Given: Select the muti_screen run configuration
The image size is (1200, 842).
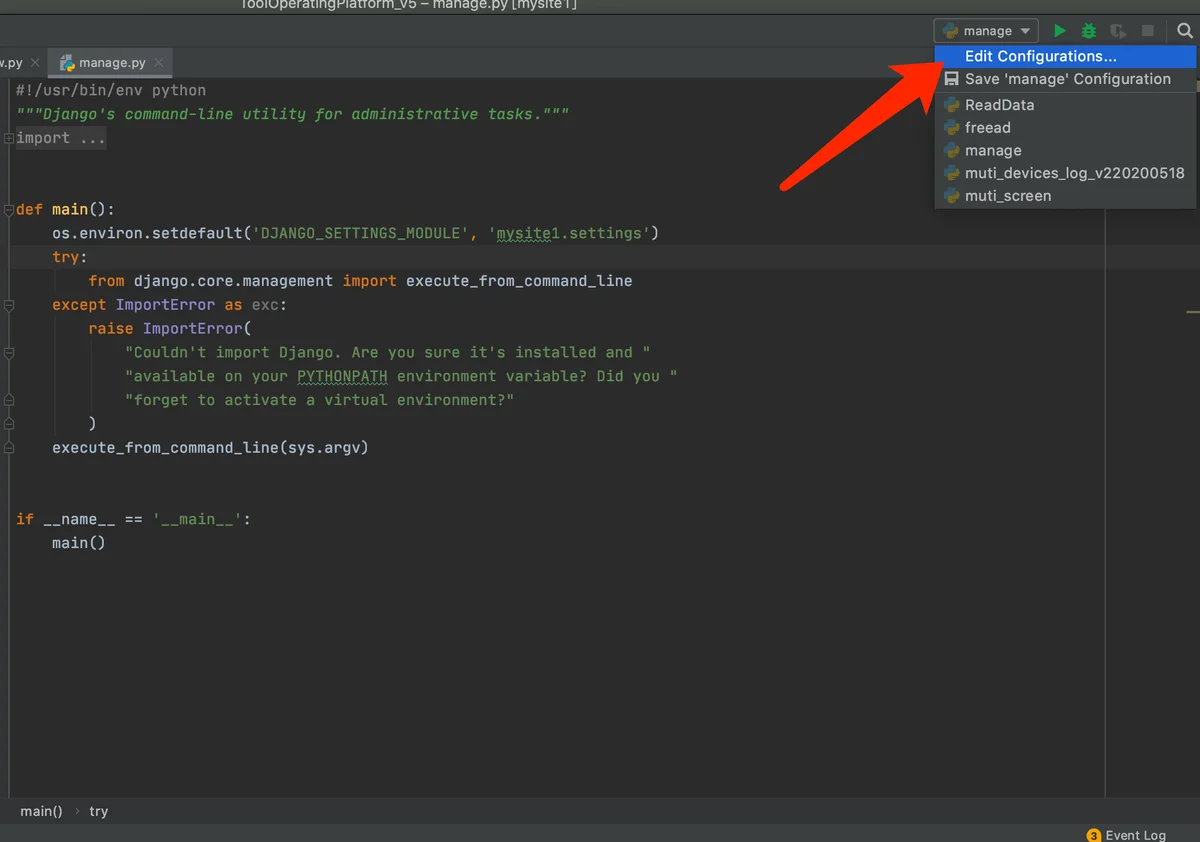Looking at the screenshot, I should 1065,196.
